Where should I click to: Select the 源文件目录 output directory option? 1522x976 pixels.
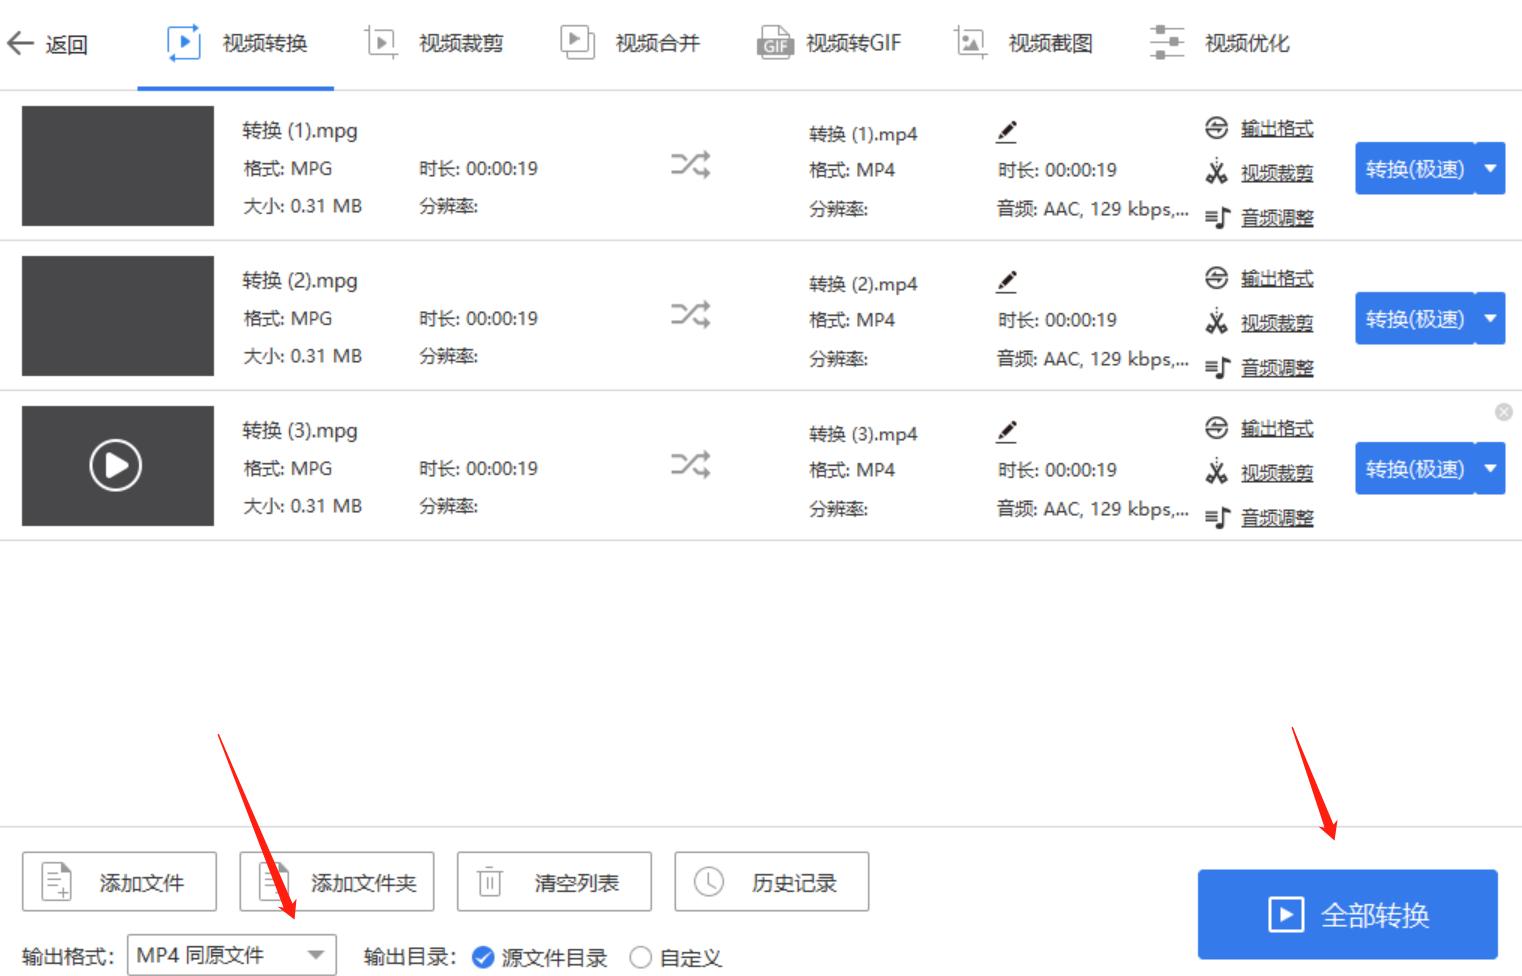click(x=483, y=957)
